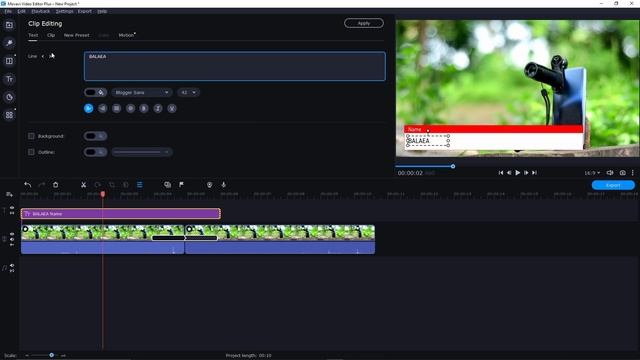Switch to the New Preset tab
Viewport: 640px width, 360px height.
[x=77, y=36]
